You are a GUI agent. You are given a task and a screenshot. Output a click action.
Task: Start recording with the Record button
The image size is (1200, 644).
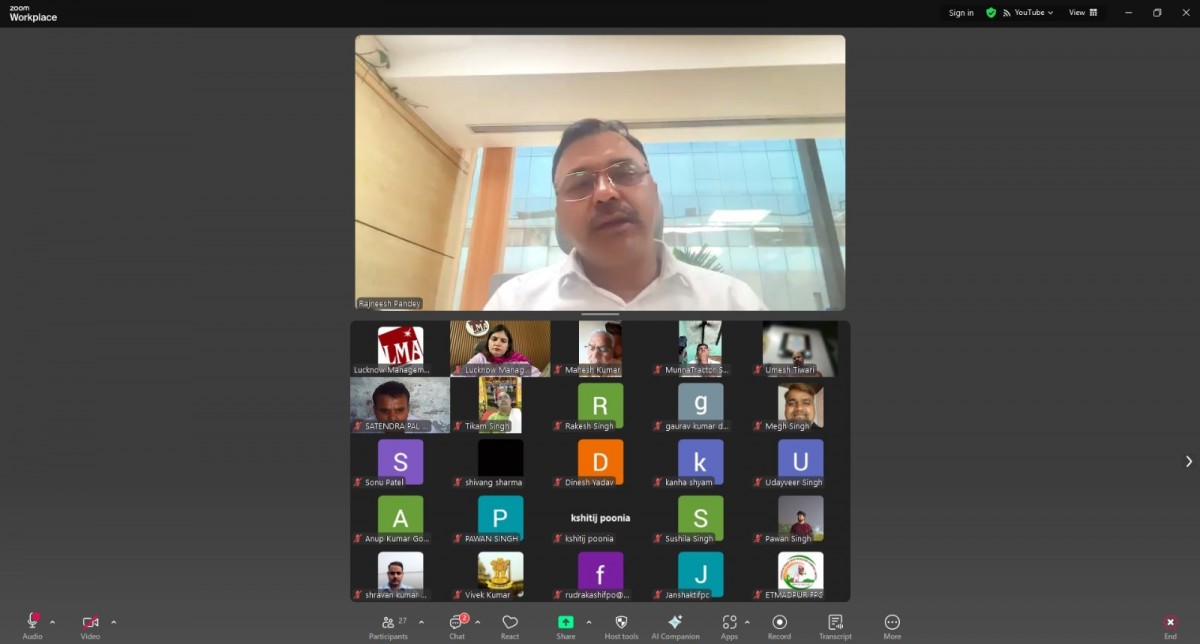click(x=779, y=626)
